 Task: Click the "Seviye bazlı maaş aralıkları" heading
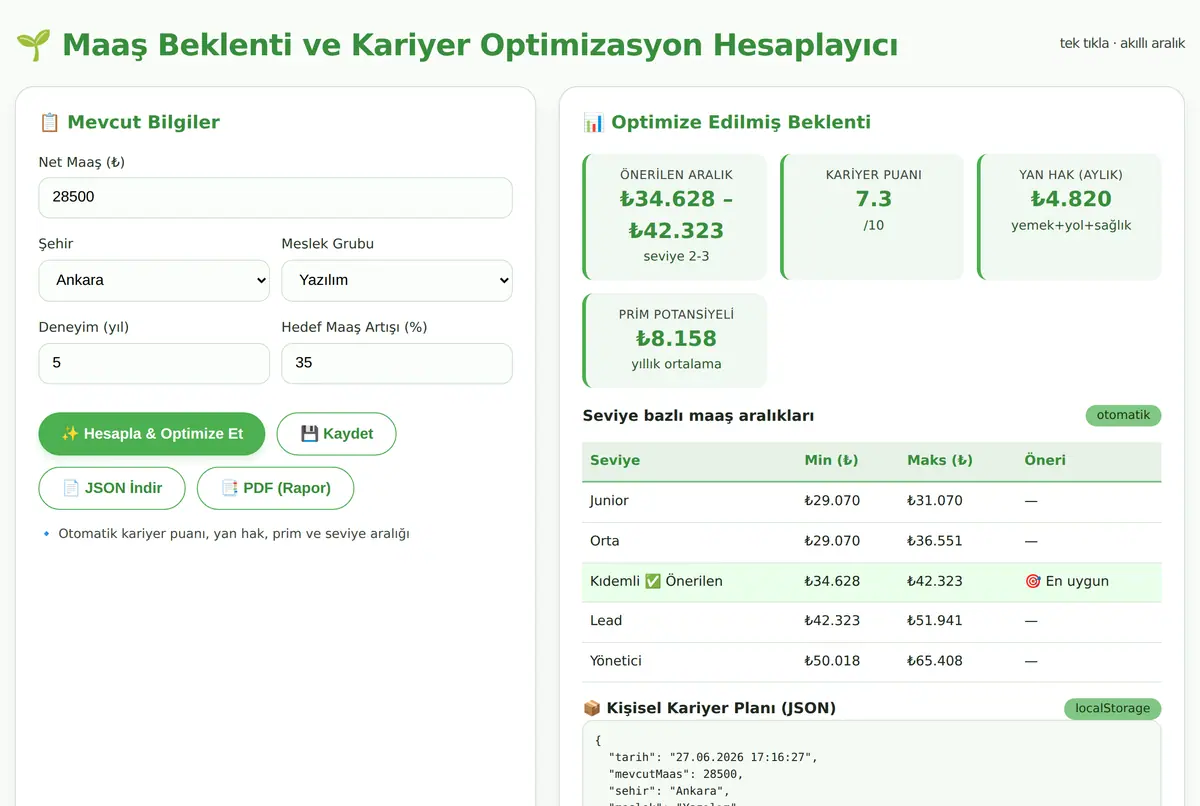(x=698, y=416)
